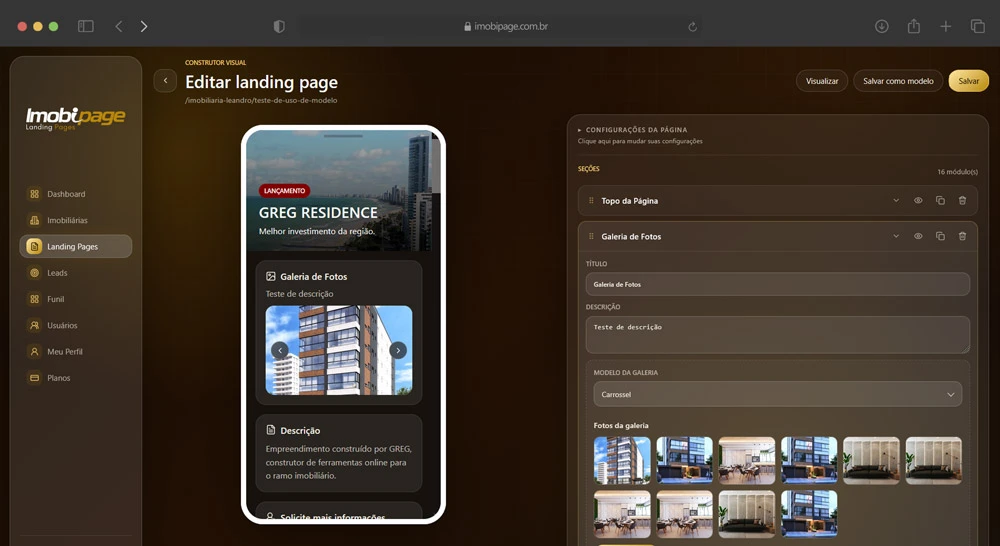
Task: Click the page path under the title
Action: [261, 100]
